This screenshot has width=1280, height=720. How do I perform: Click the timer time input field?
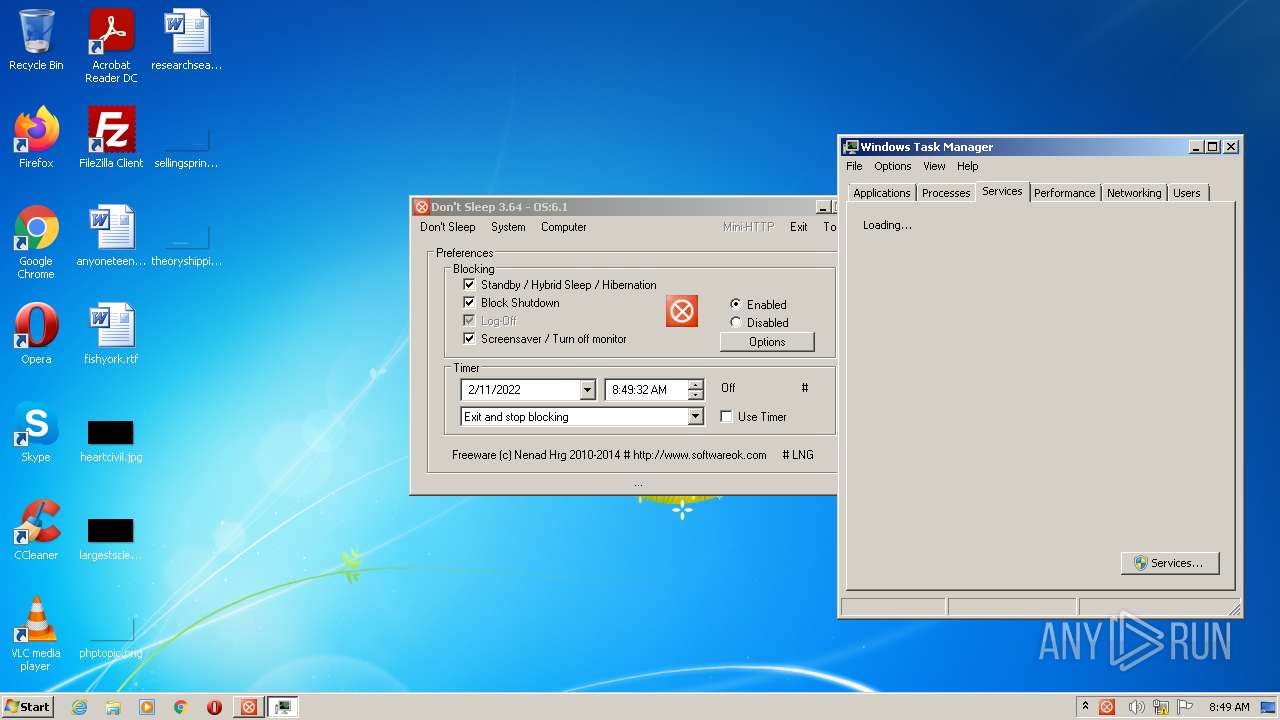(x=646, y=390)
